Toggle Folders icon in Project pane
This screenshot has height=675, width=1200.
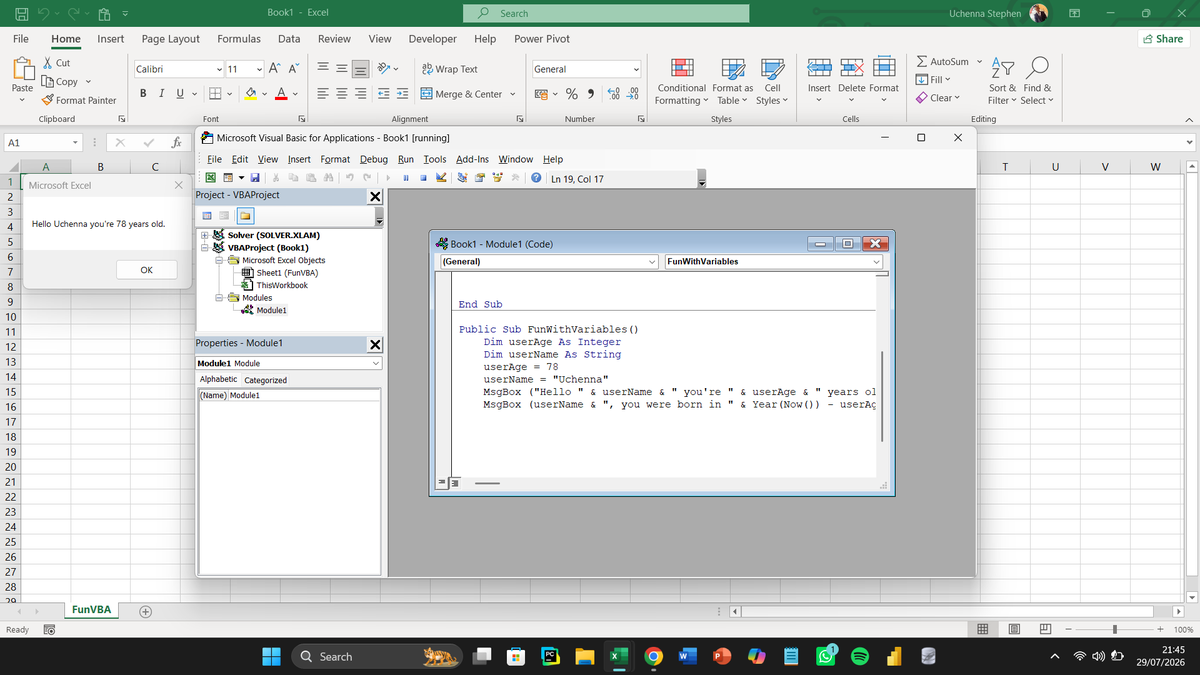point(244,216)
